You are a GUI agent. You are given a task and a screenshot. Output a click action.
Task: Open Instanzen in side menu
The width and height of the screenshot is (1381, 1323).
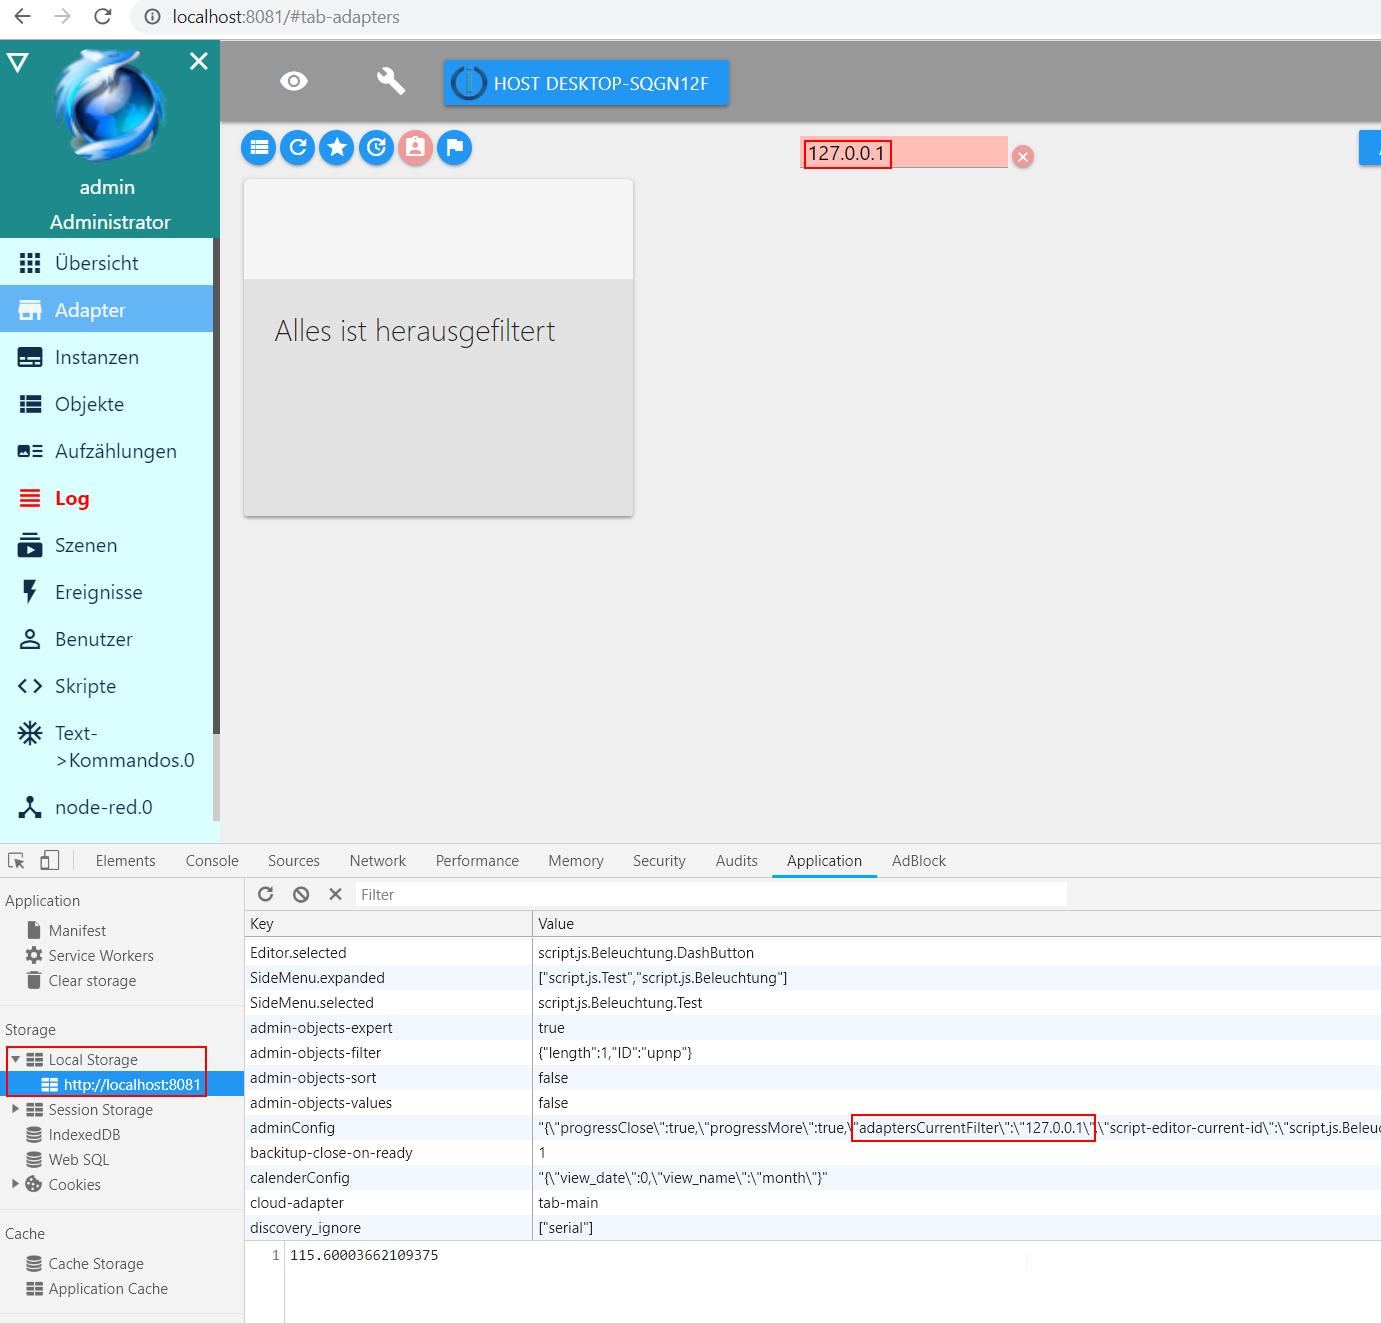(x=106, y=357)
